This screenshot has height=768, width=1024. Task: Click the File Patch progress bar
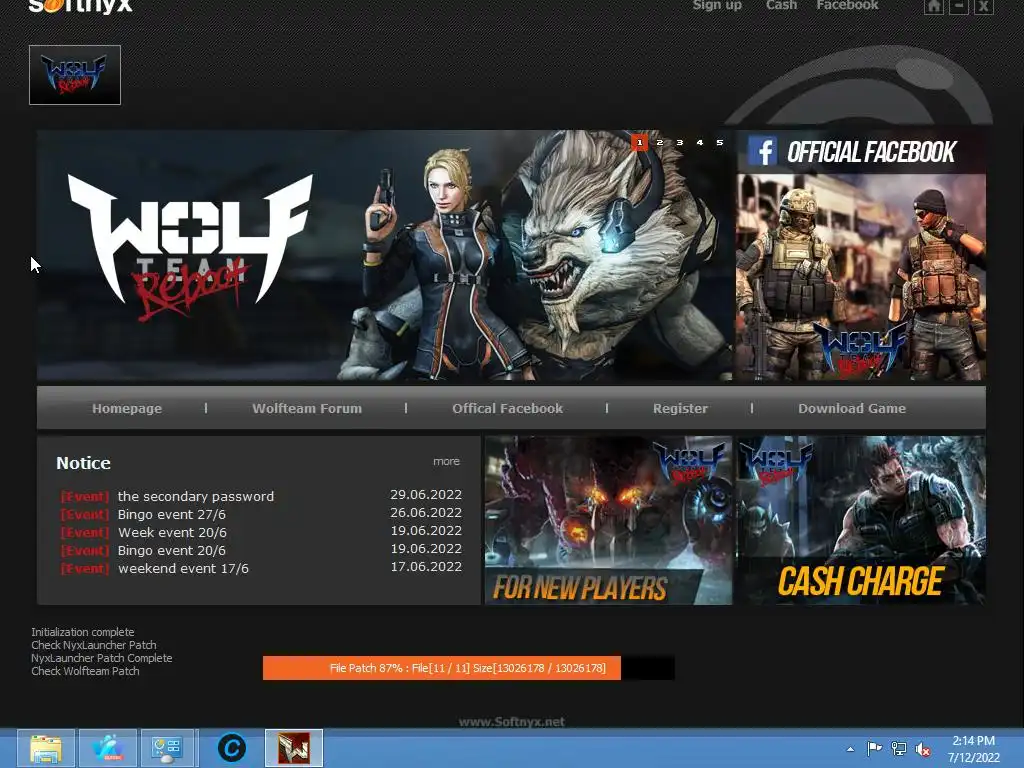[468, 668]
